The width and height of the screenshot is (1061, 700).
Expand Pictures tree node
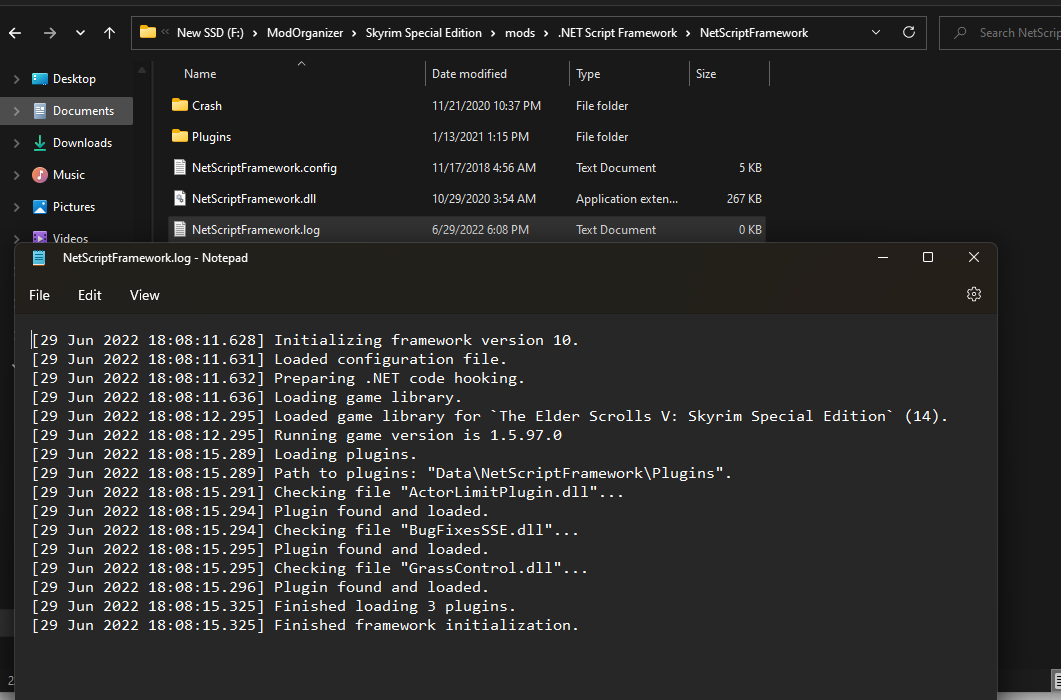pos(16,207)
